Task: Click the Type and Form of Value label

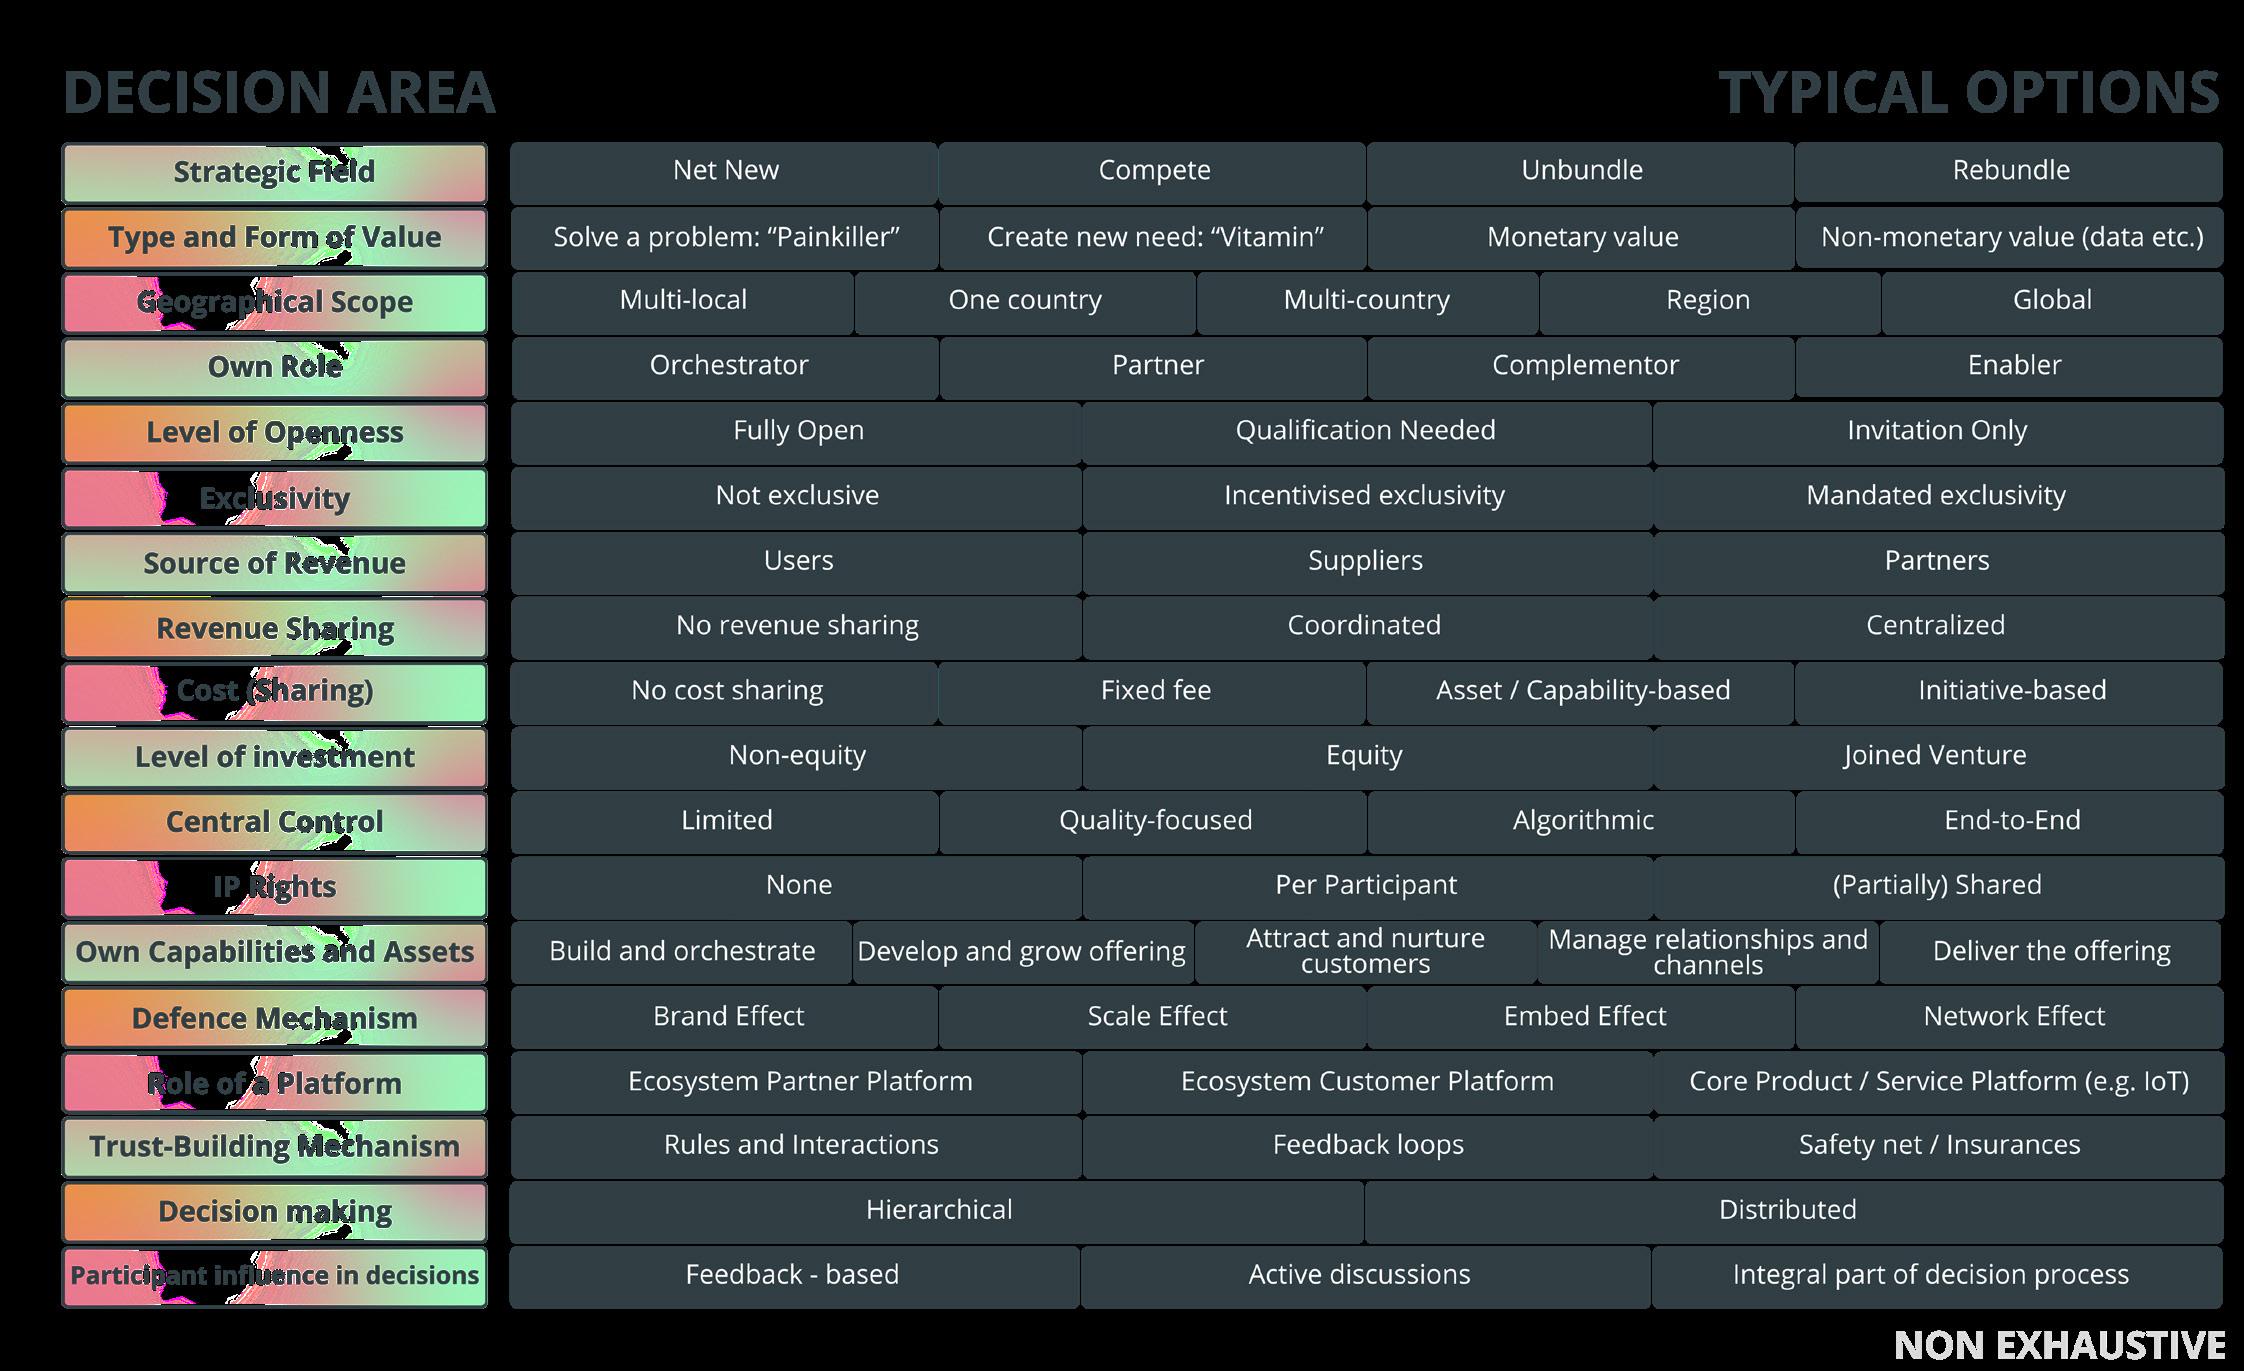Action: click(x=274, y=237)
